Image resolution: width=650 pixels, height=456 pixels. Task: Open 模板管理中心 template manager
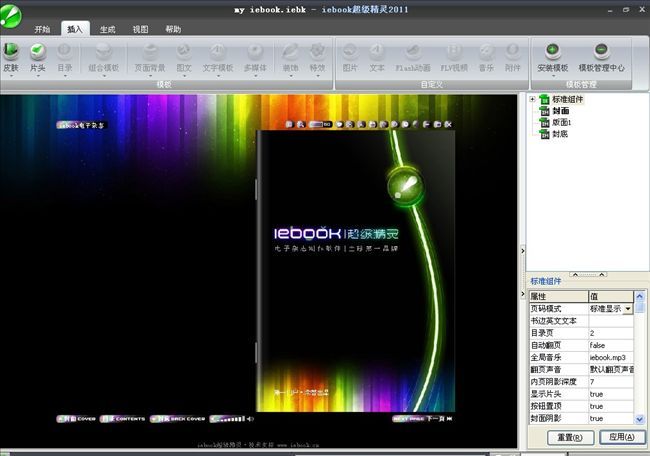point(601,51)
